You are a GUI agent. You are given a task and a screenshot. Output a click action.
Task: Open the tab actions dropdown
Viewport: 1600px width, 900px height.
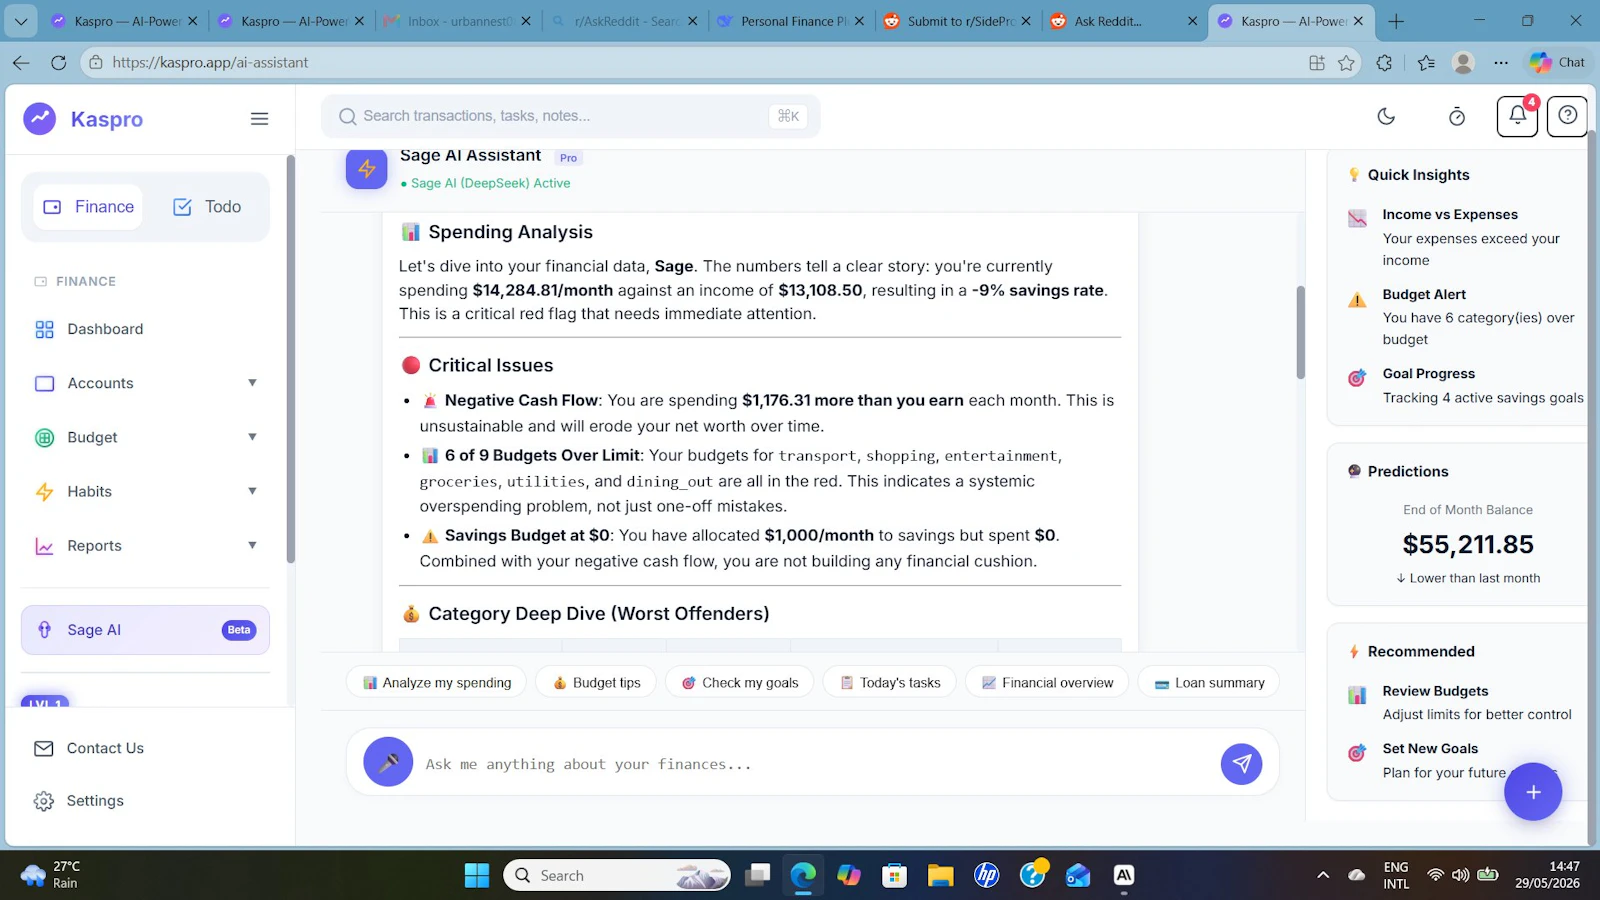(x=21, y=20)
